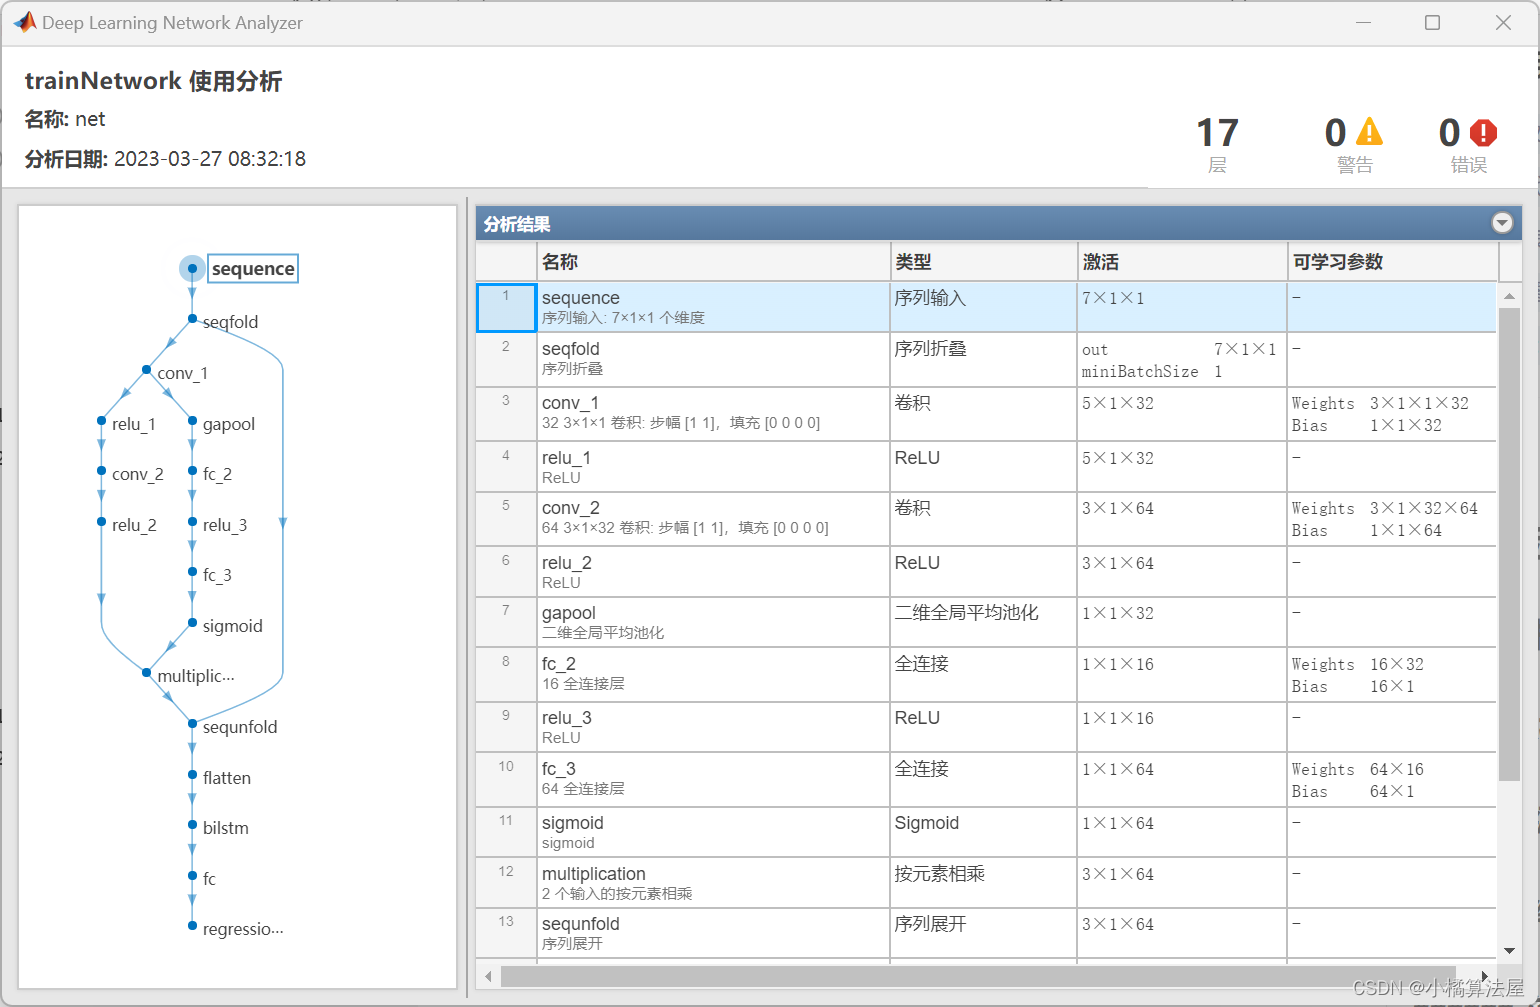The width and height of the screenshot is (1540, 1007).
Task: Maximize the Deep Learning Network Analyzer window
Action: (1432, 22)
